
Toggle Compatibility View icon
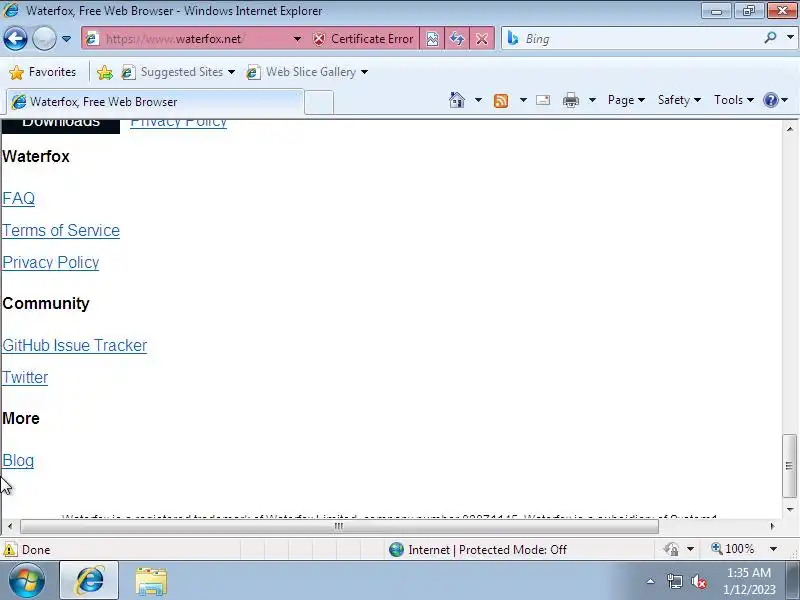[432, 39]
